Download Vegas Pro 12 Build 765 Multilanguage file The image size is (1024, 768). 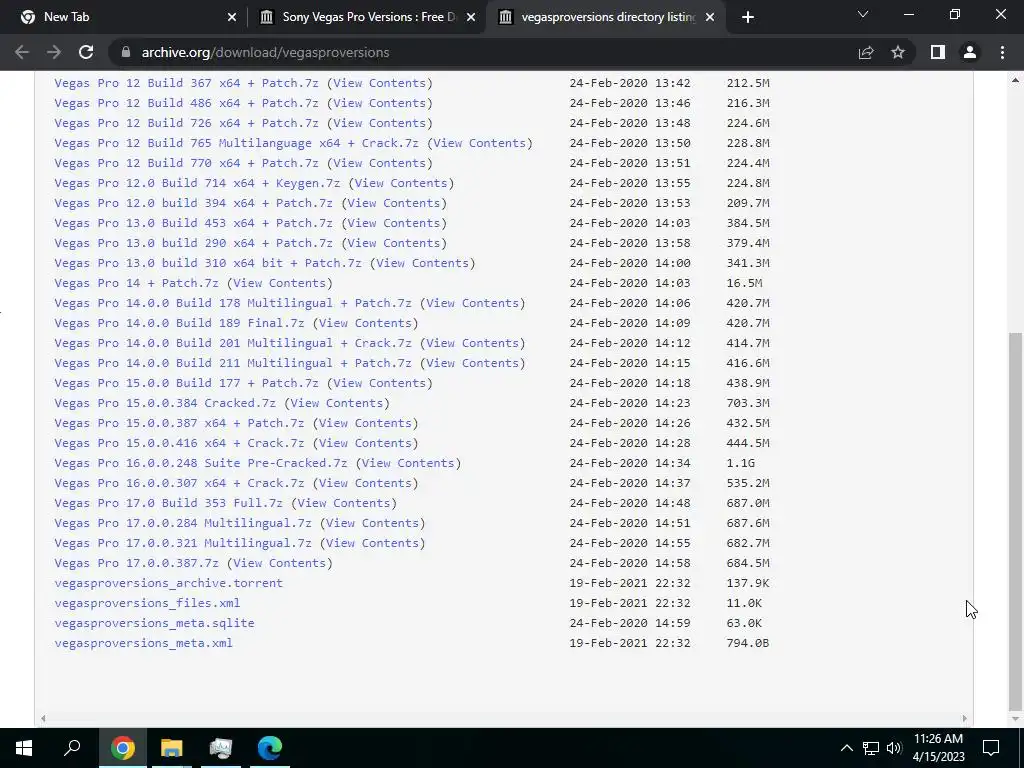coord(236,143)
